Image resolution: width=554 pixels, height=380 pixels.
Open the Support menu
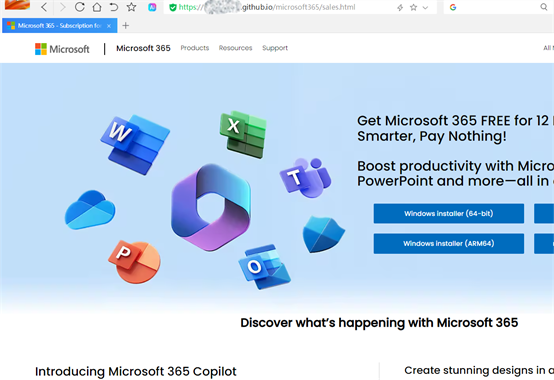point(275,48)
